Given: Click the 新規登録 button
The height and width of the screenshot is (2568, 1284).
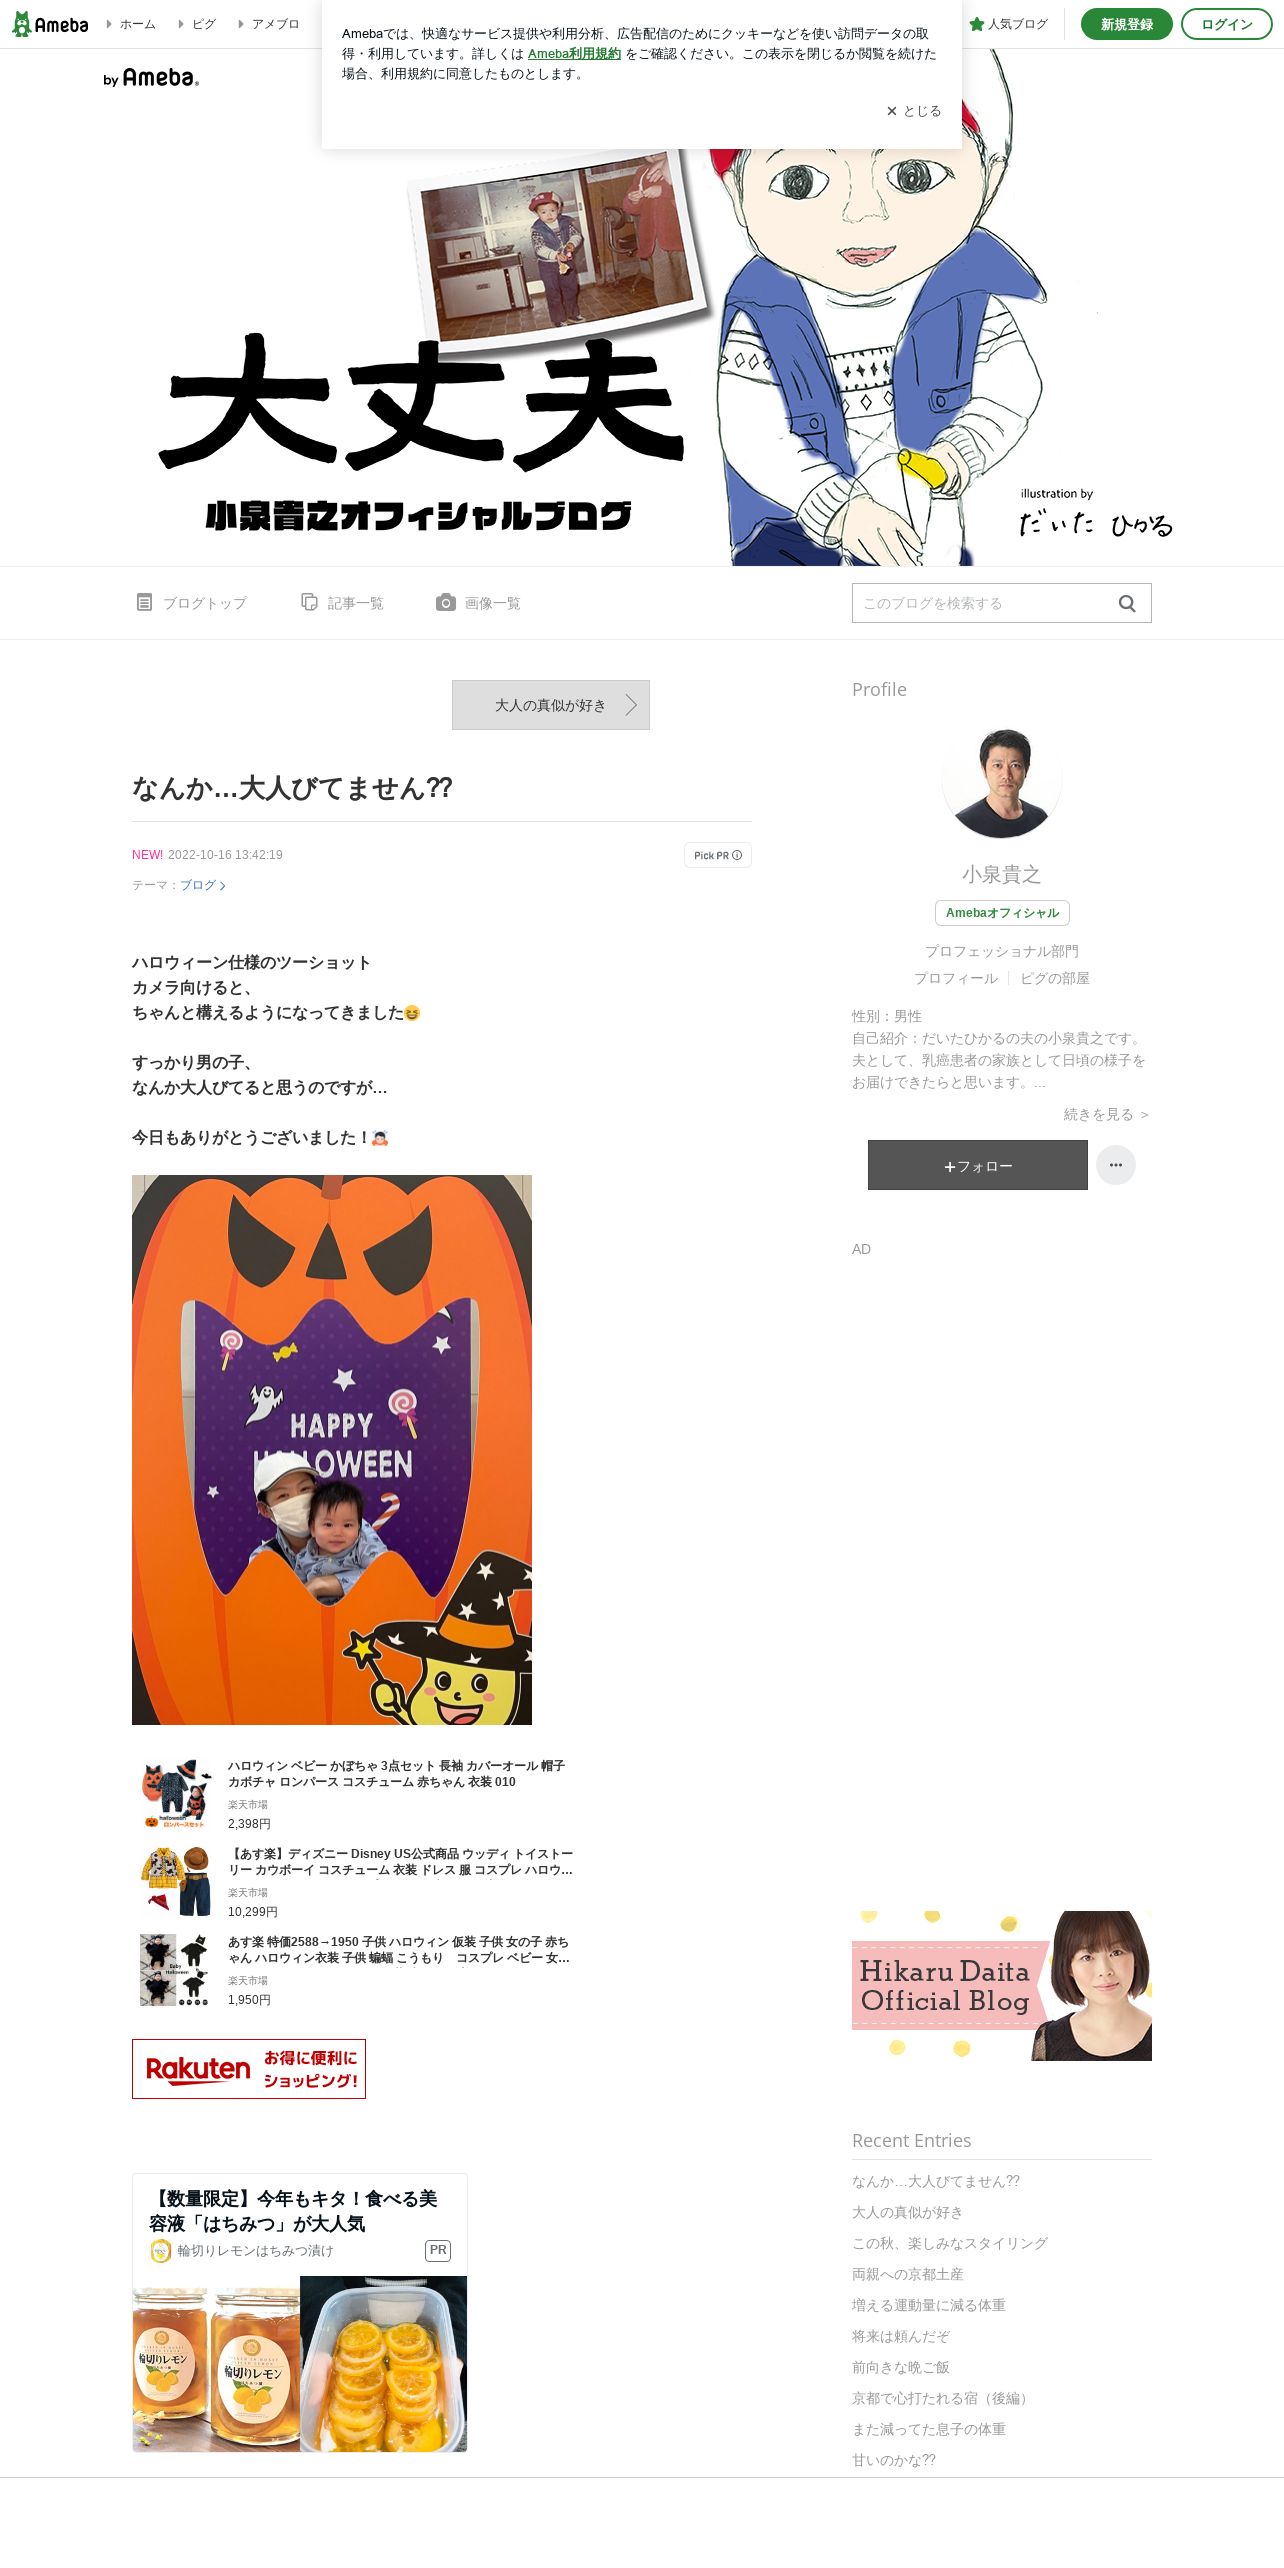Looking at the screenshot, I should pos(1127,24).
